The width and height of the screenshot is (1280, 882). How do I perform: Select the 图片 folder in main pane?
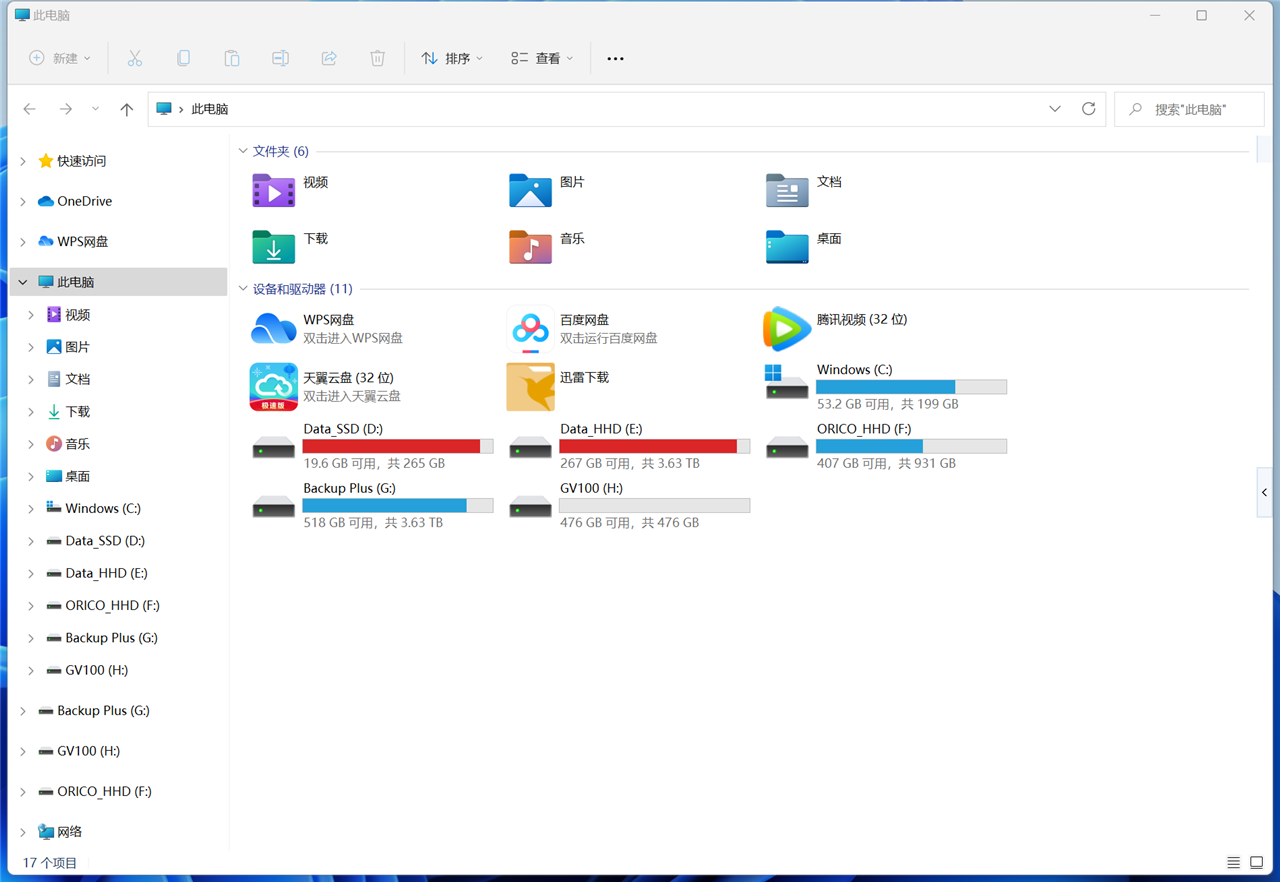pos(547,190)
